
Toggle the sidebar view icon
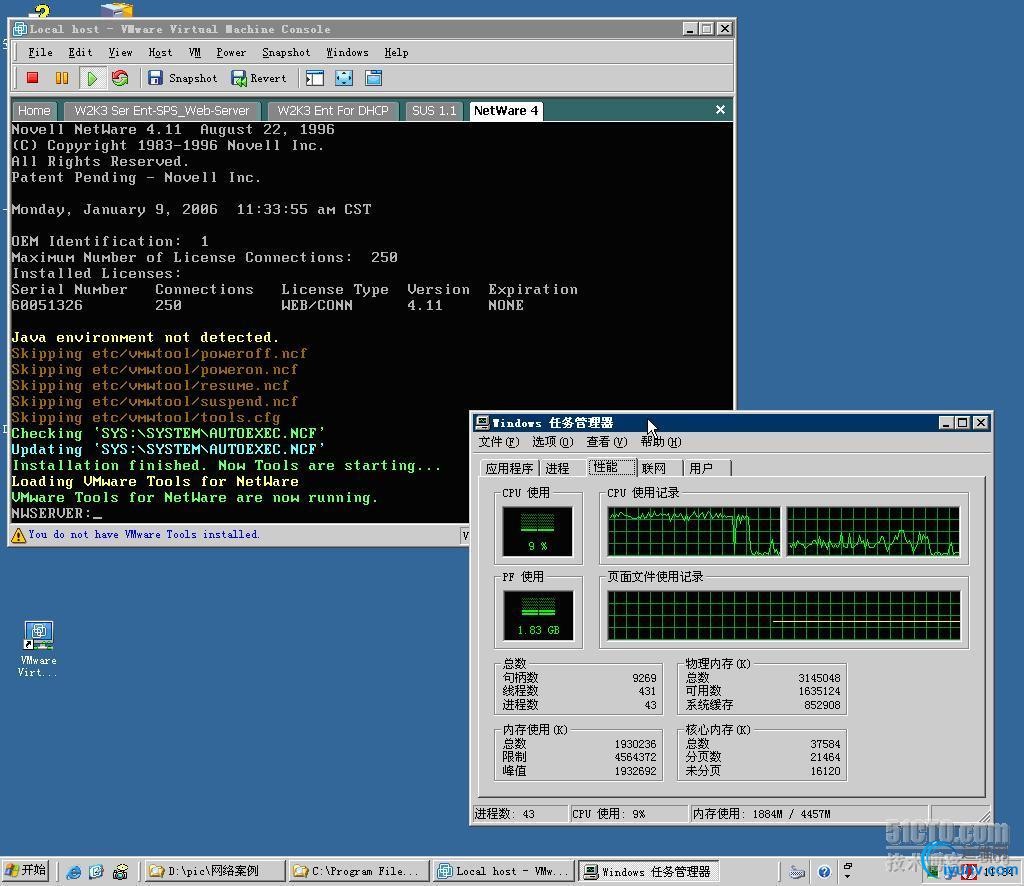click(315, 78)
